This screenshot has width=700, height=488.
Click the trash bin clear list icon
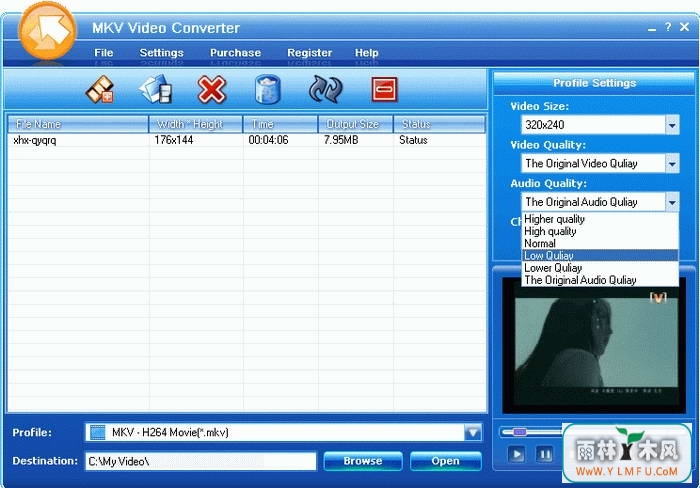(268, 89)
